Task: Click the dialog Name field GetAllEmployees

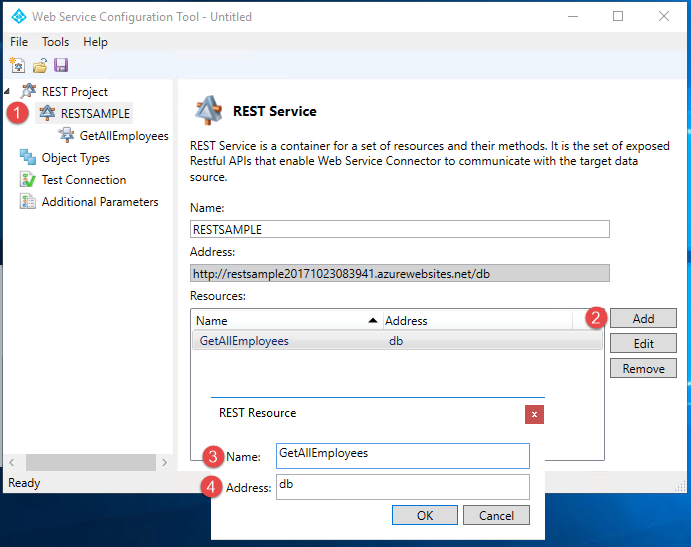Action: tap(403, 456)
